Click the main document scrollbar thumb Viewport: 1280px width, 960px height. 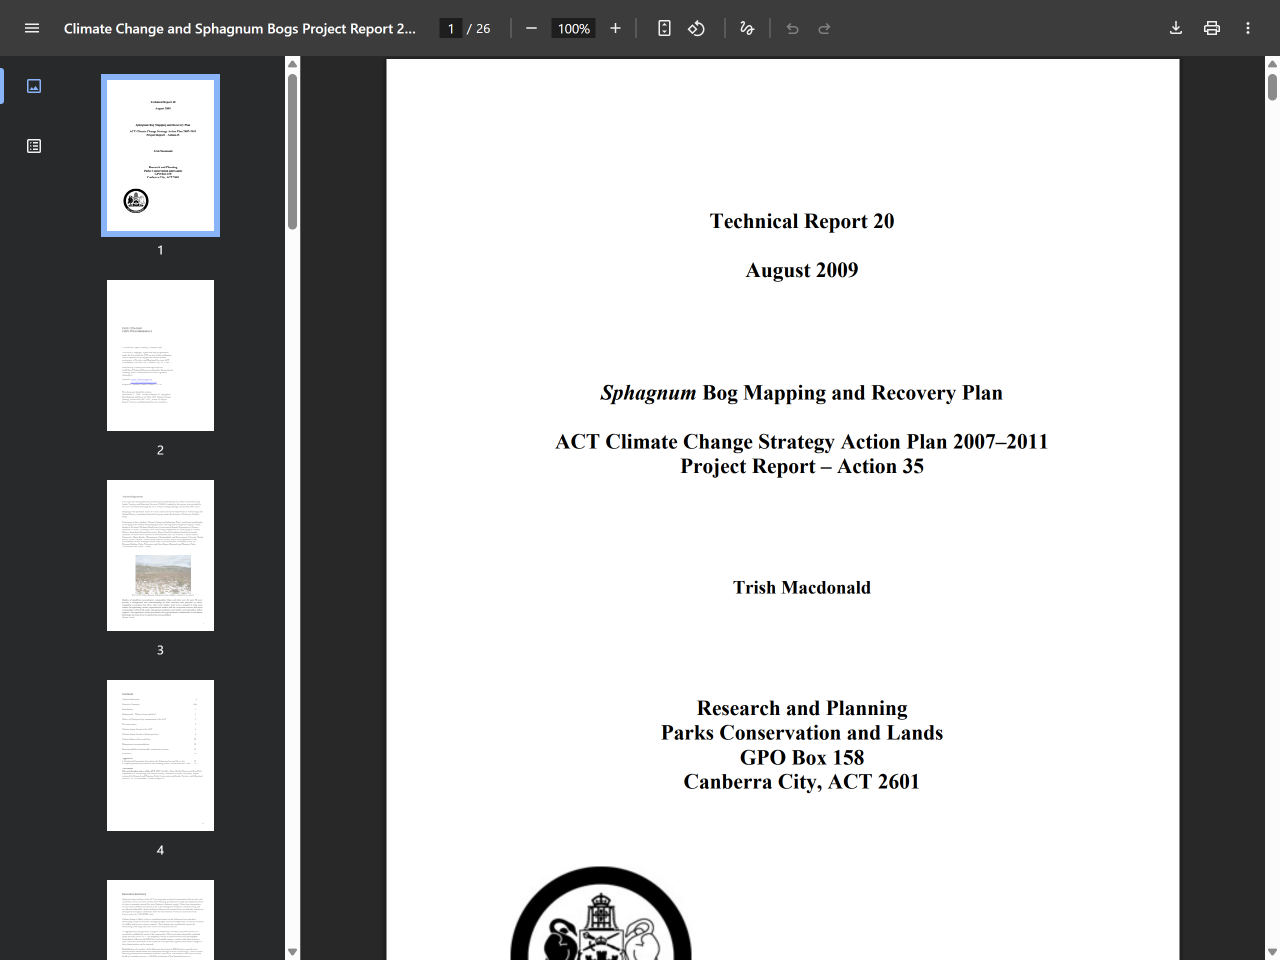click(1272, 87)
